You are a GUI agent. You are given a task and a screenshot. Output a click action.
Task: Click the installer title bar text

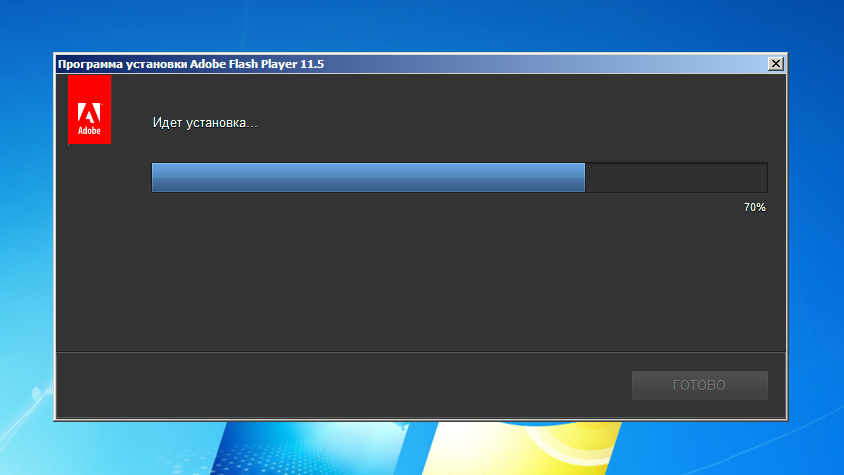tap(191, 64)
